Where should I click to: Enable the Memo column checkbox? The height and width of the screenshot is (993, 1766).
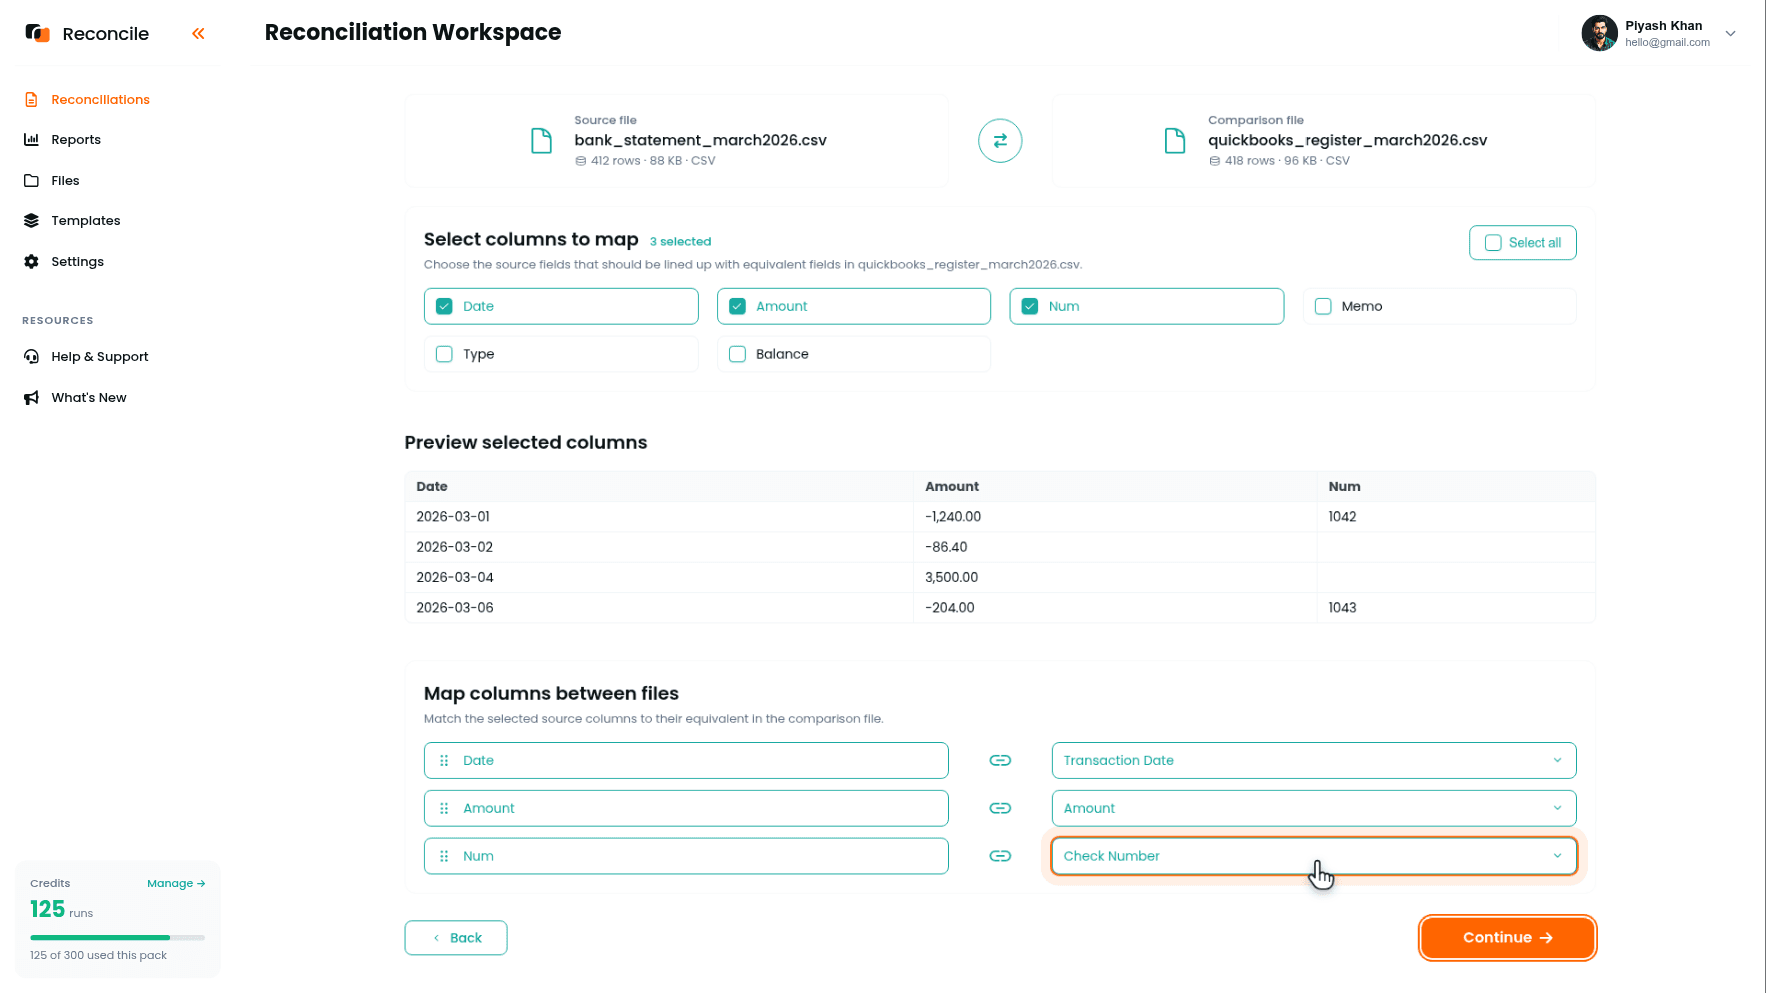[1323, 307]
